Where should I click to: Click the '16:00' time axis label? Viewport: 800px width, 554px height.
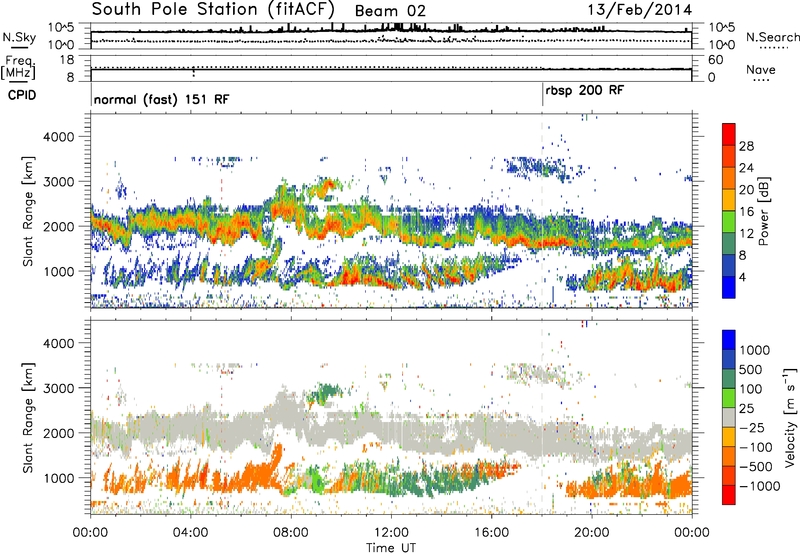tap(491, 533)
